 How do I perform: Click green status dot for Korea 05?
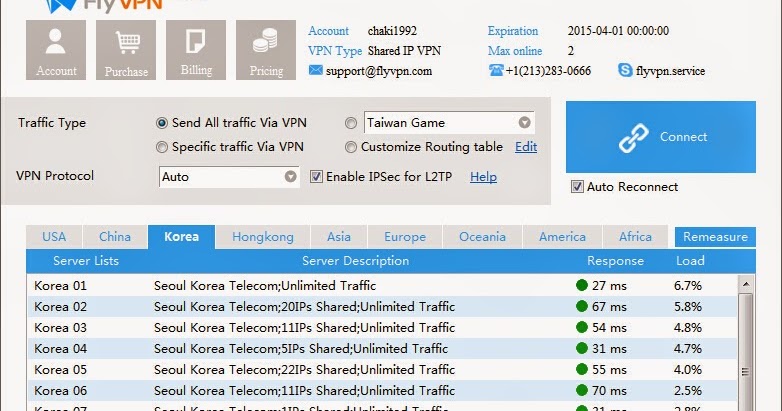(582, 369)
